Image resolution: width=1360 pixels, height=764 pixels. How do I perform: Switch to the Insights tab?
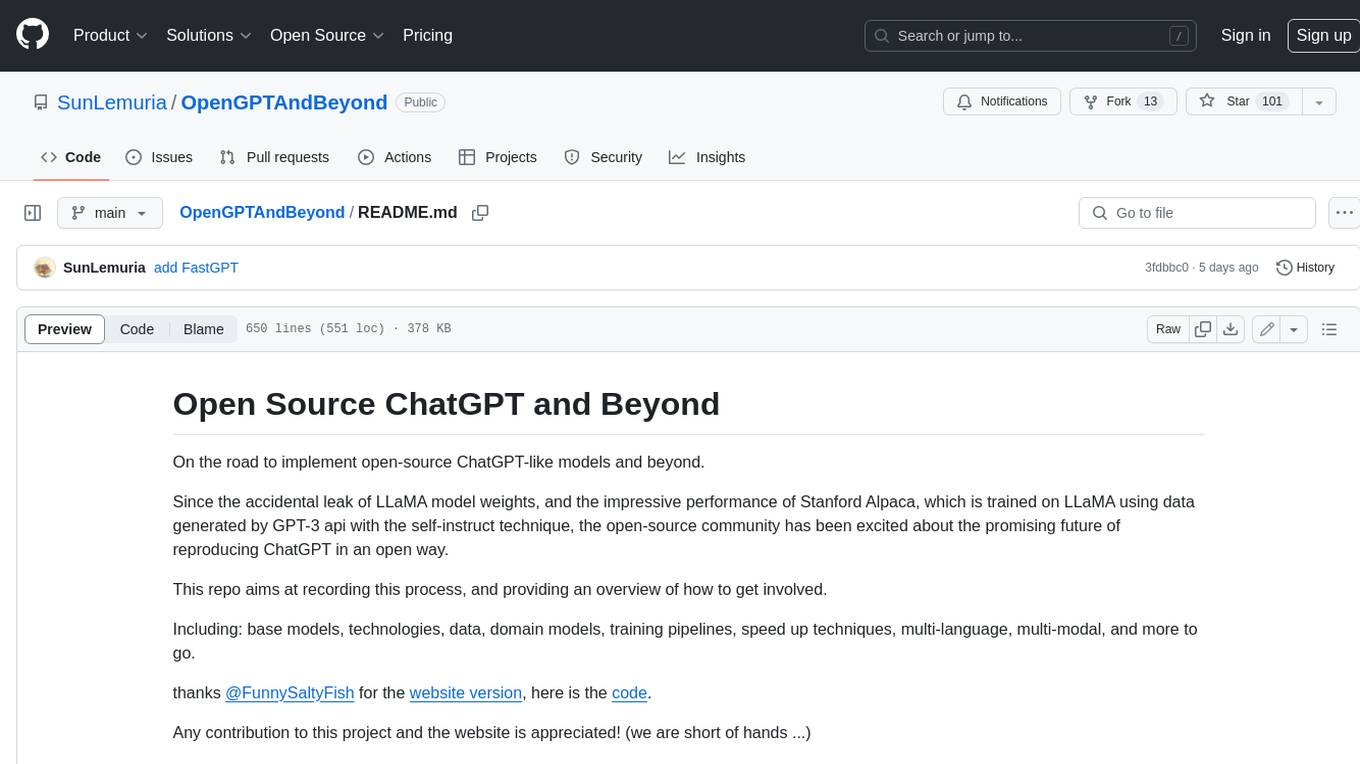tap(707, 157)
